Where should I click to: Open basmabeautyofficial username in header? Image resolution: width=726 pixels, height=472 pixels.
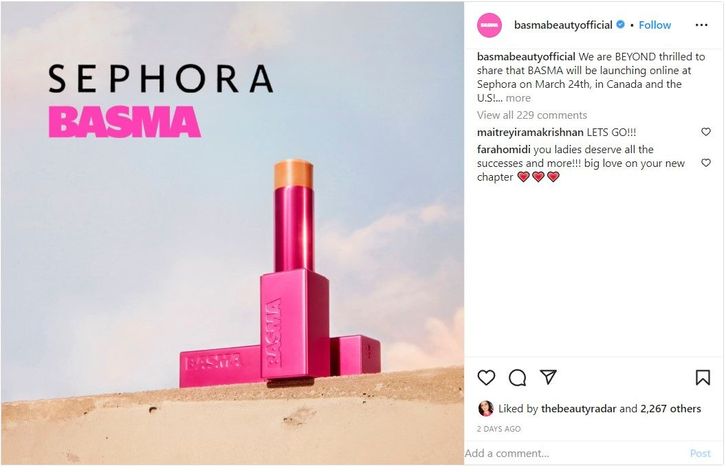click(x=563, y=25)
